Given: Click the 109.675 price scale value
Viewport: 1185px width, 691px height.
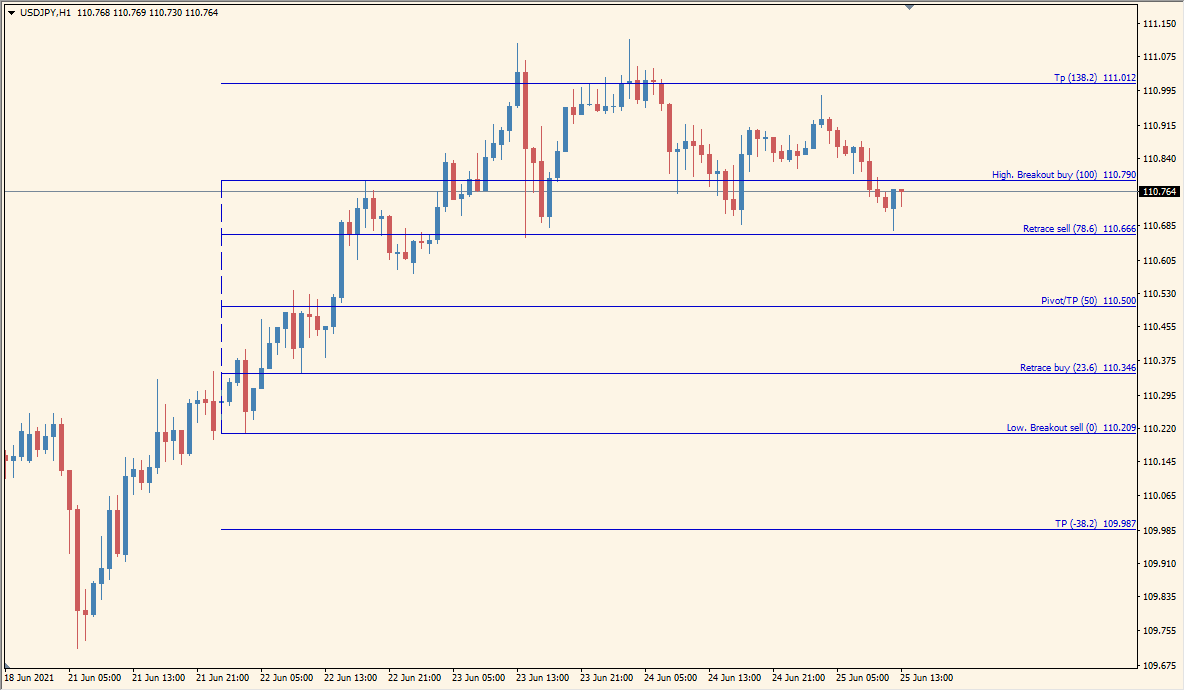Looking at the screenshot, I should tap(1159, 666).
